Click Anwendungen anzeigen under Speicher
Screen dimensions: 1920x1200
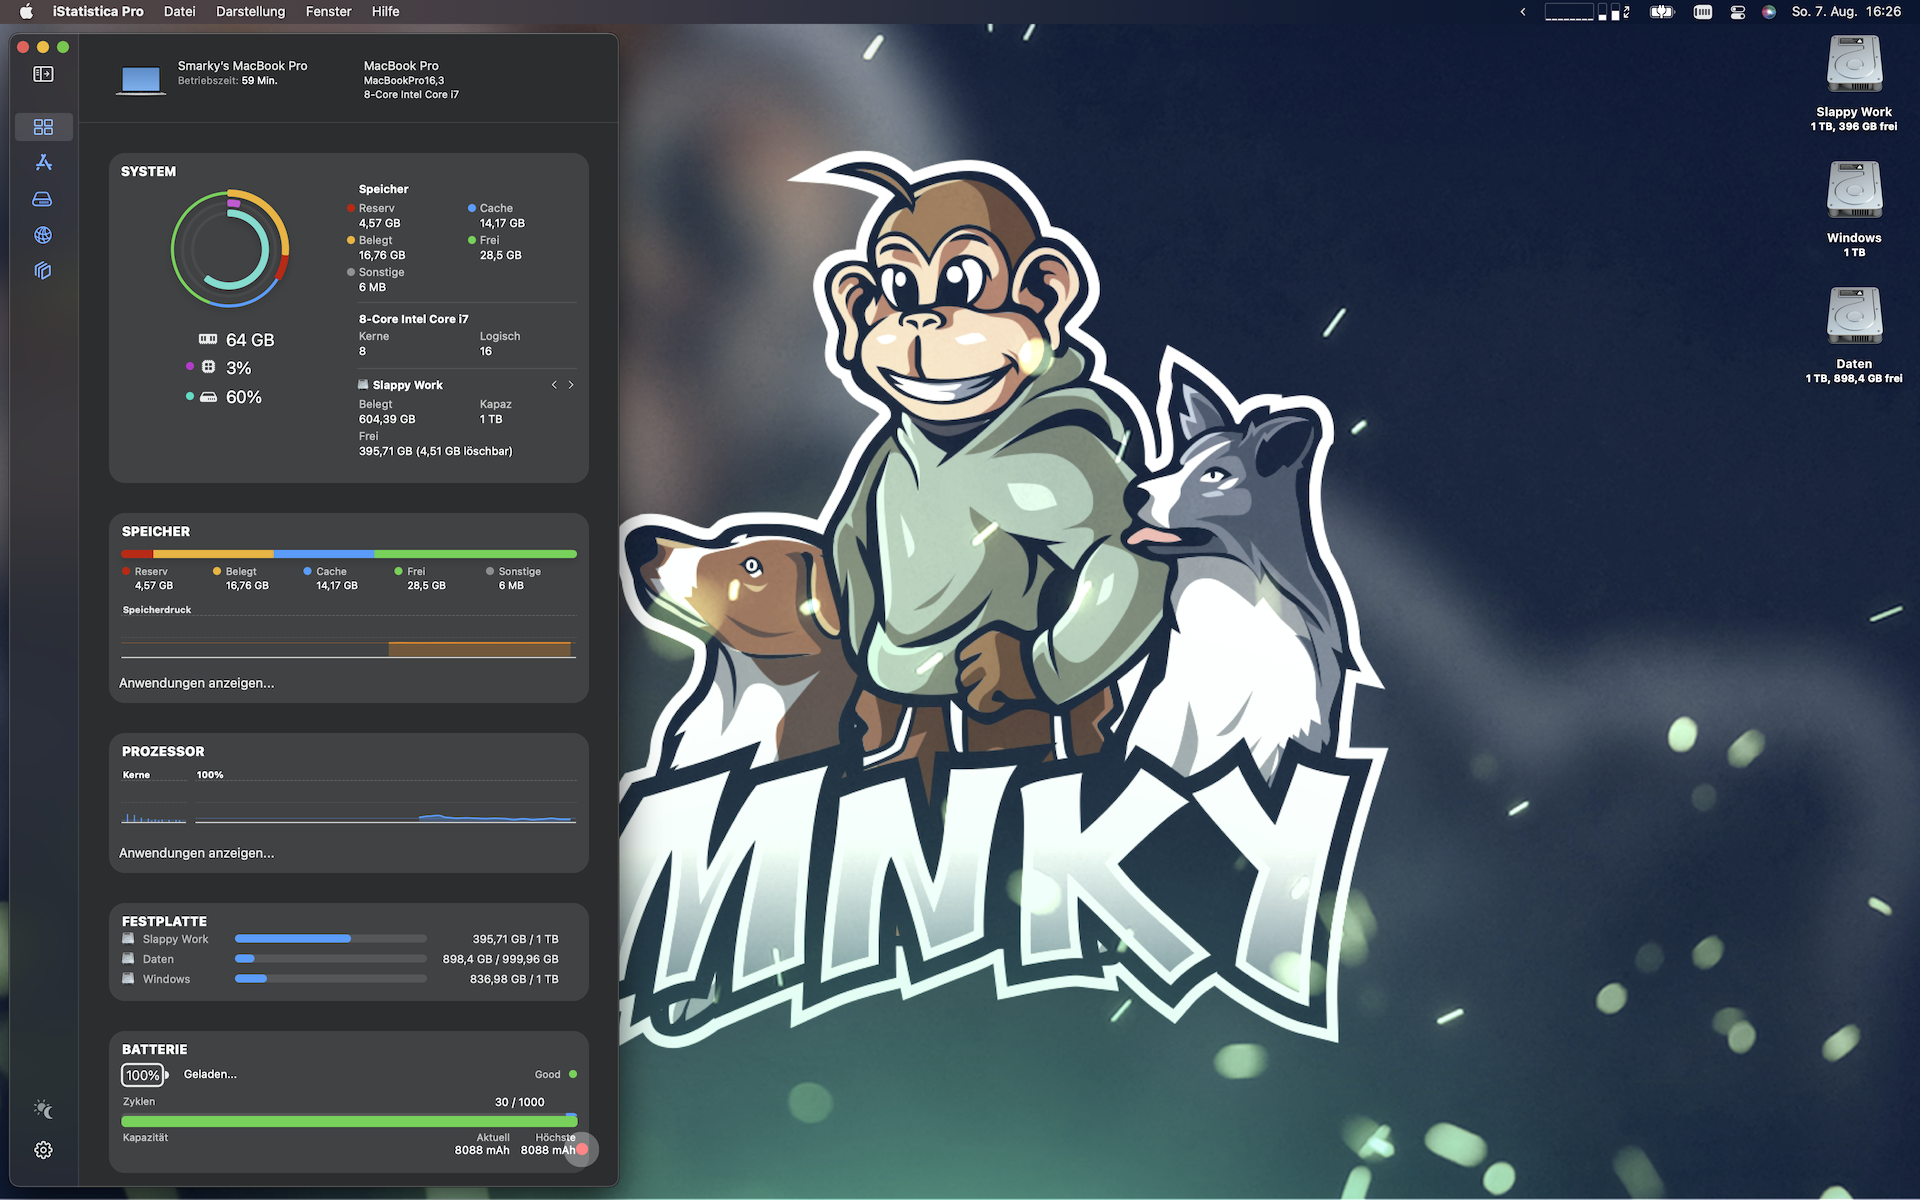[x=196, y=683]
